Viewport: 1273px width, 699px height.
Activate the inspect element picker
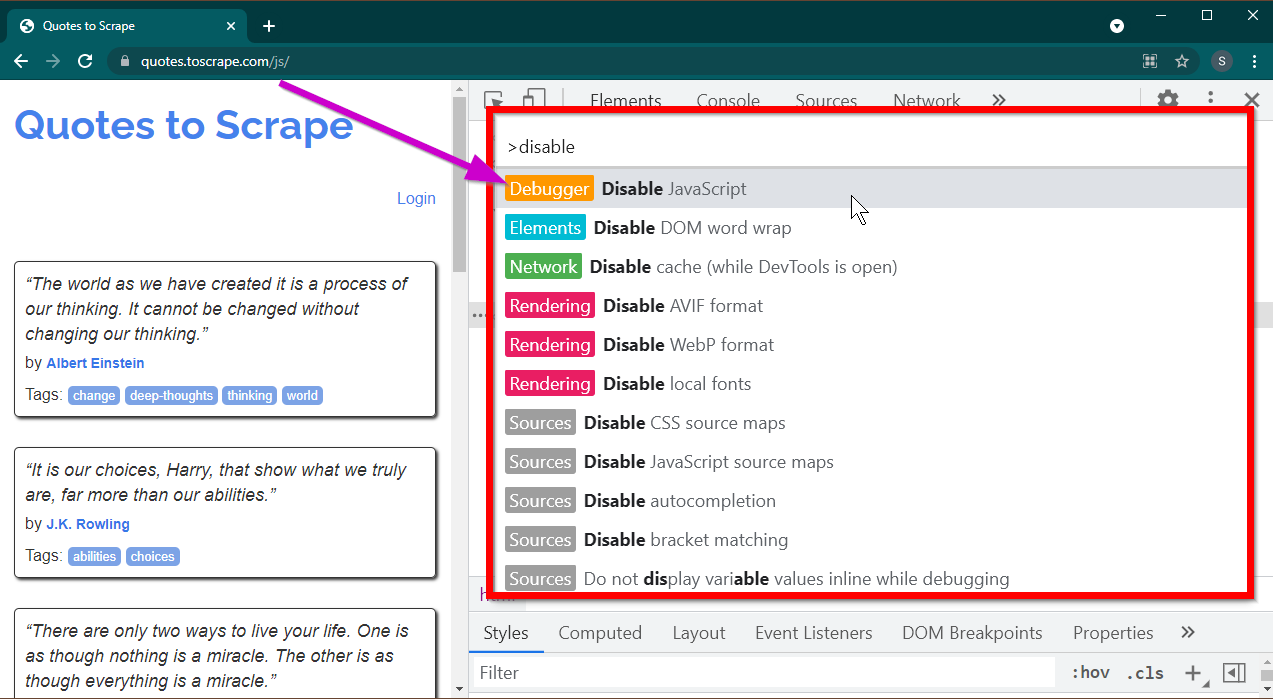pyautogui.click(x=494, y=99)
